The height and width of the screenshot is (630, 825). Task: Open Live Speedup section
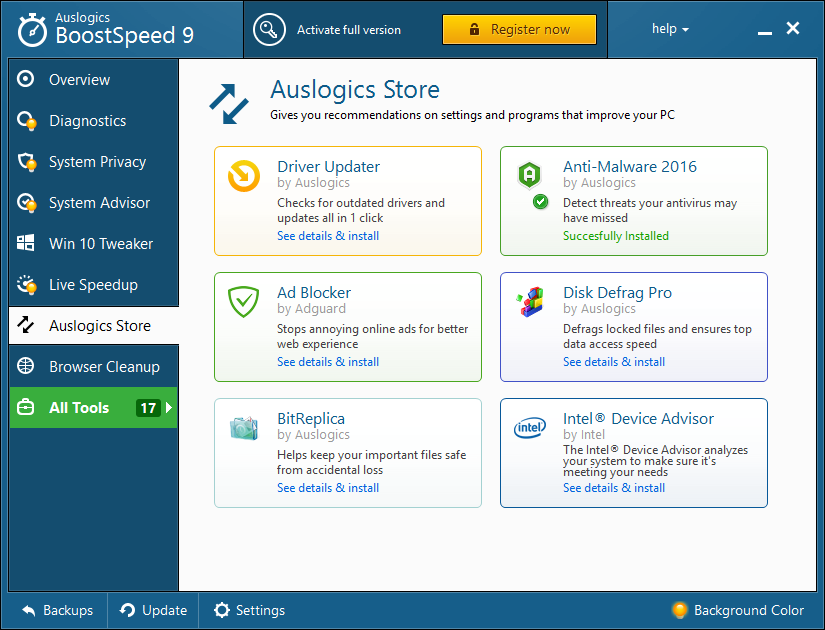[94, 285]
